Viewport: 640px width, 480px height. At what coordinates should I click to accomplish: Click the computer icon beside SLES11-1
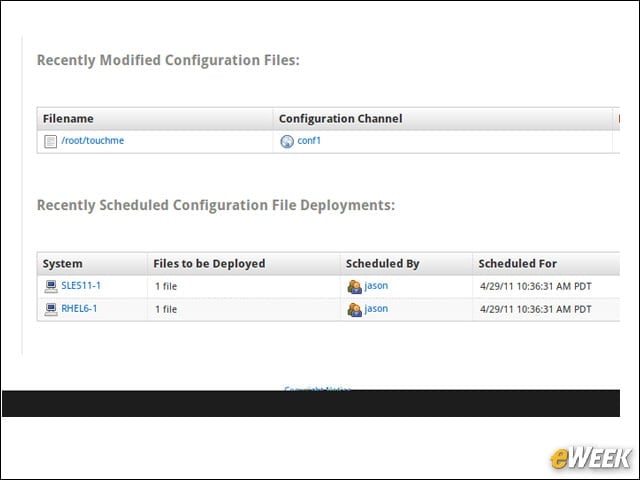51,287
